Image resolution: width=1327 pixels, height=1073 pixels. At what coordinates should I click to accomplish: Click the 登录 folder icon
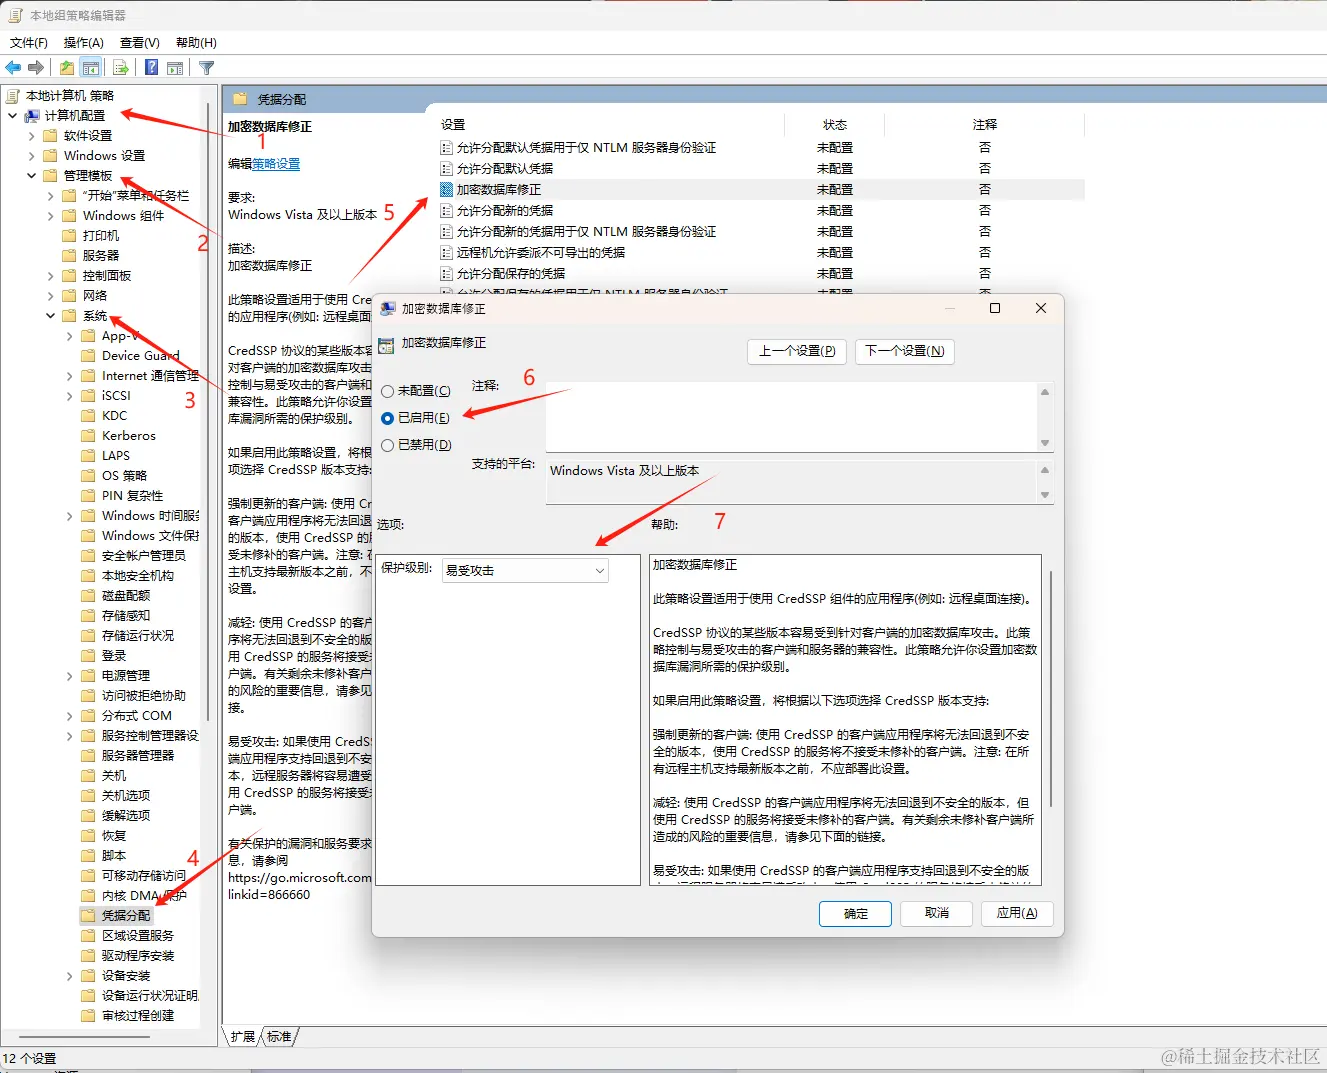(89, 655)
